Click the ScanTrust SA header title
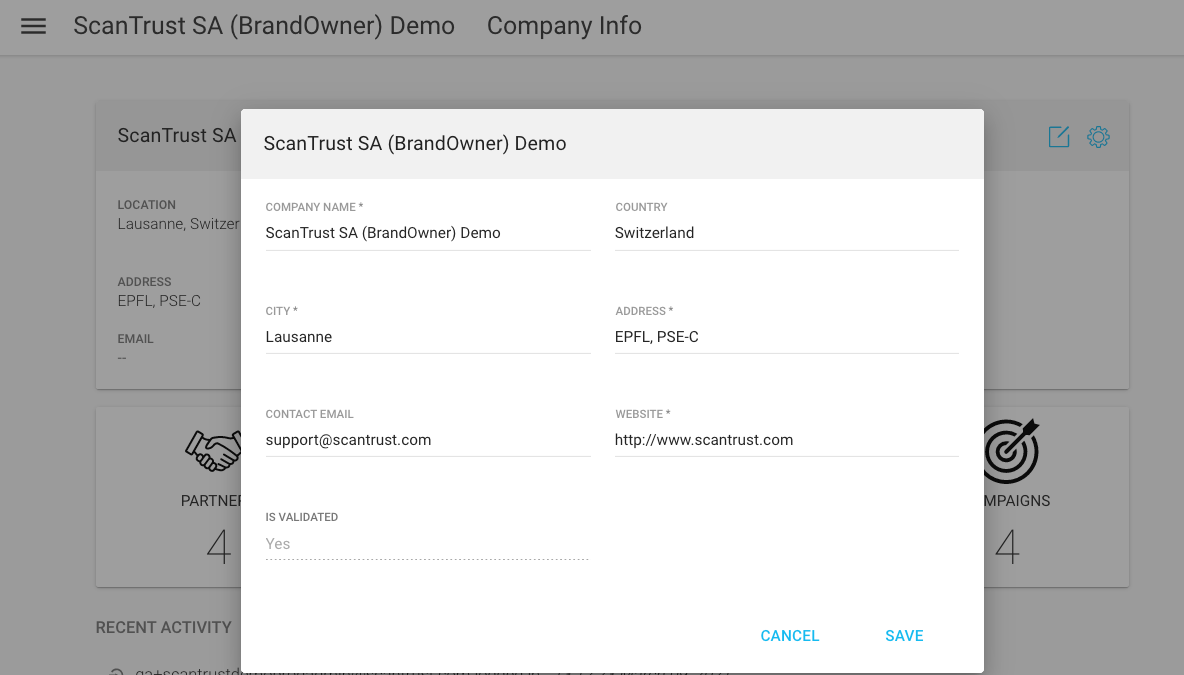 coord(264,26)
